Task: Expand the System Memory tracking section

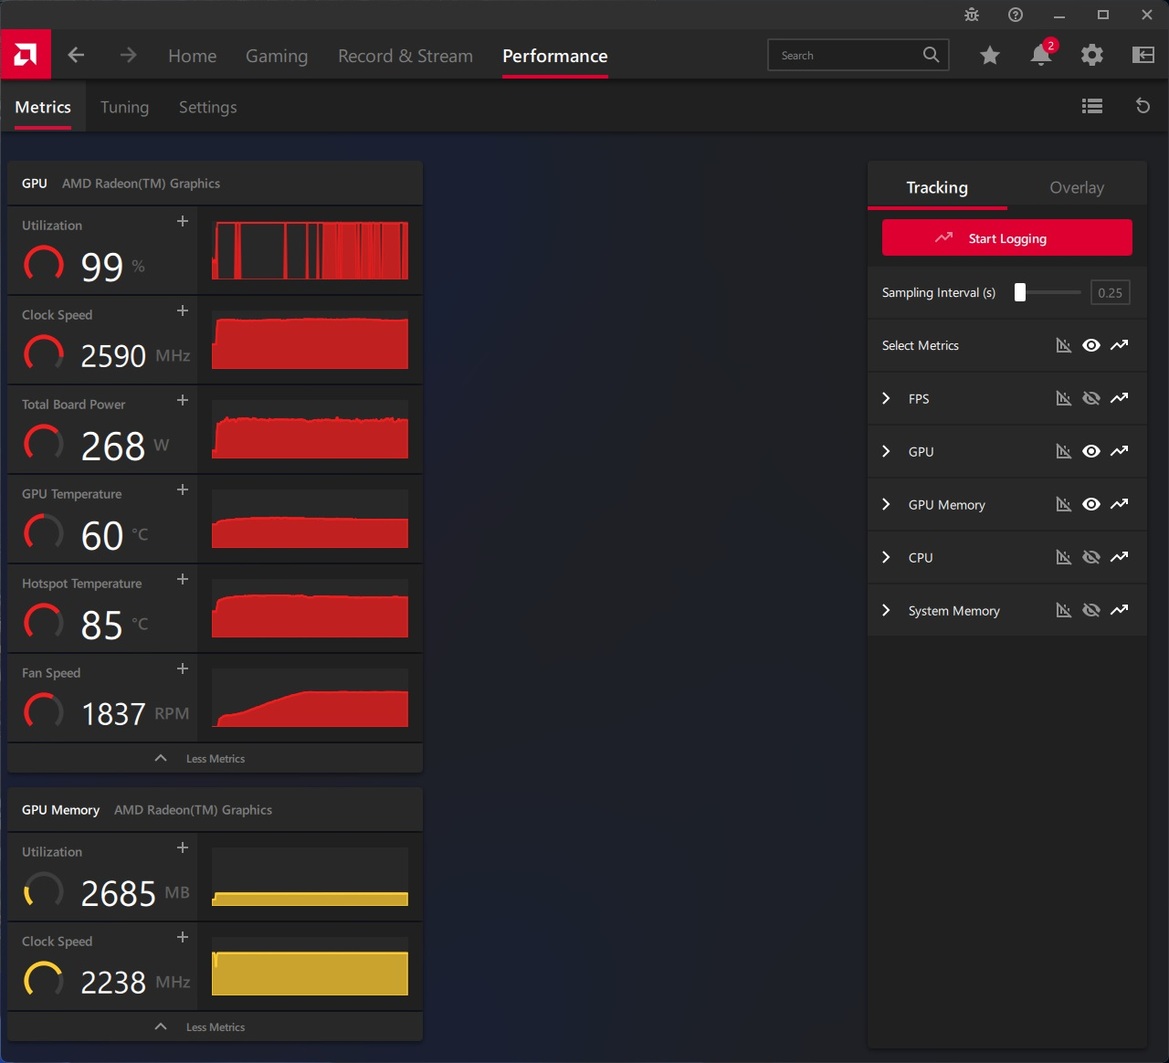Action: 886,610
